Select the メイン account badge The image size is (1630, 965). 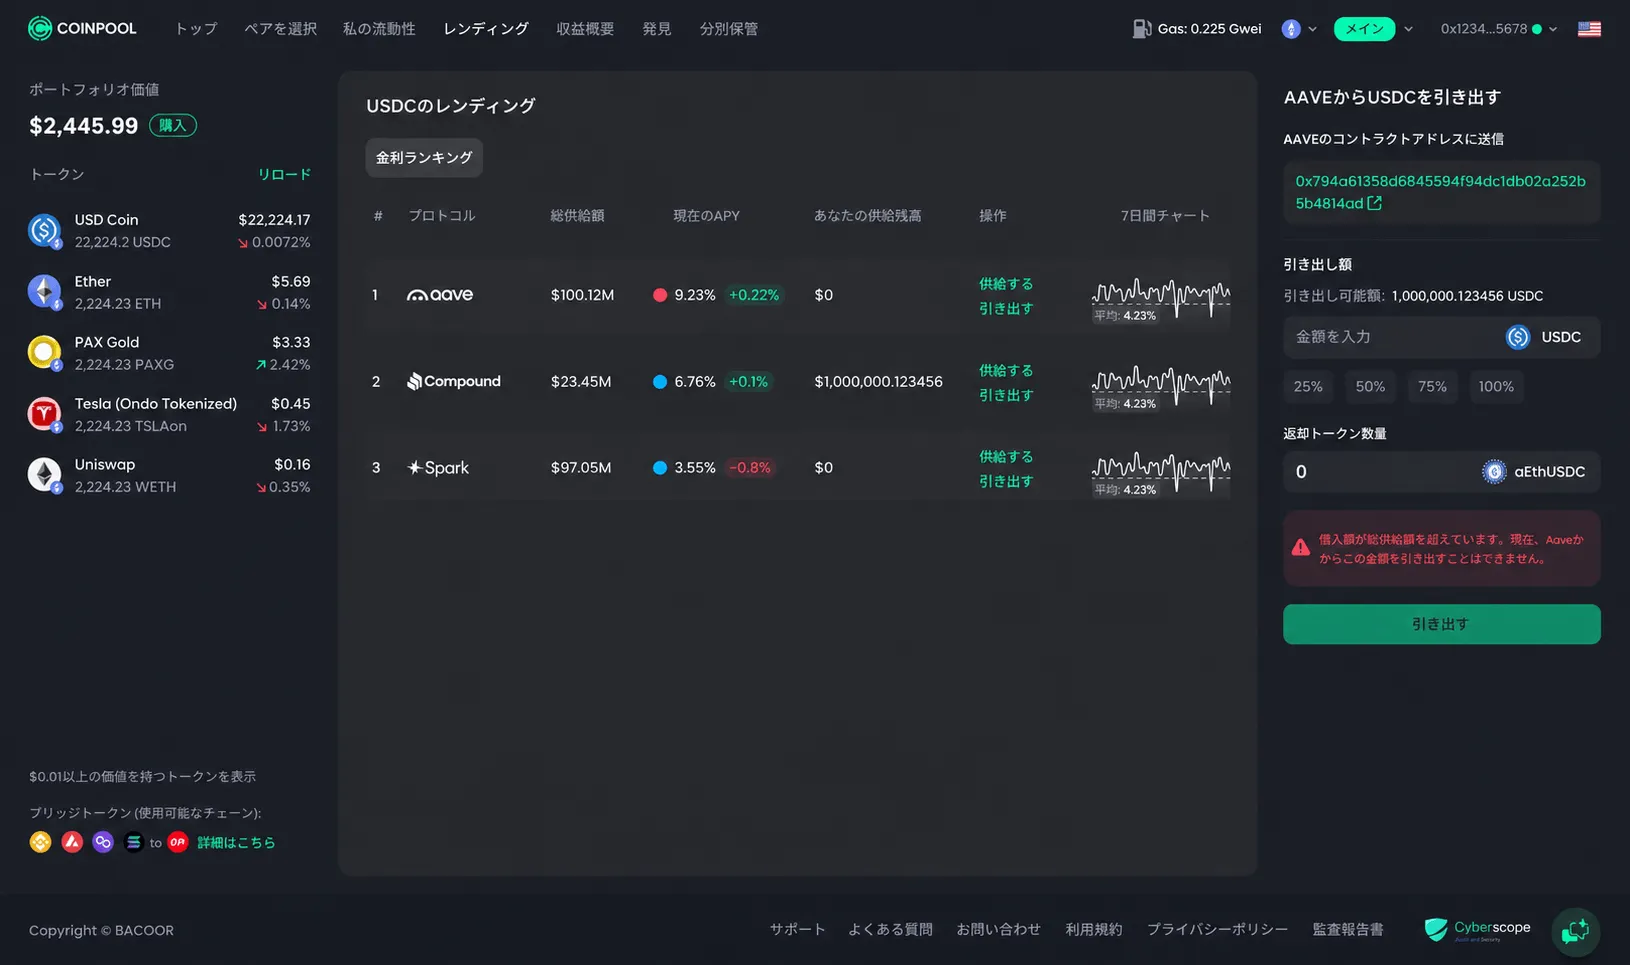(x=1364, y=29)
